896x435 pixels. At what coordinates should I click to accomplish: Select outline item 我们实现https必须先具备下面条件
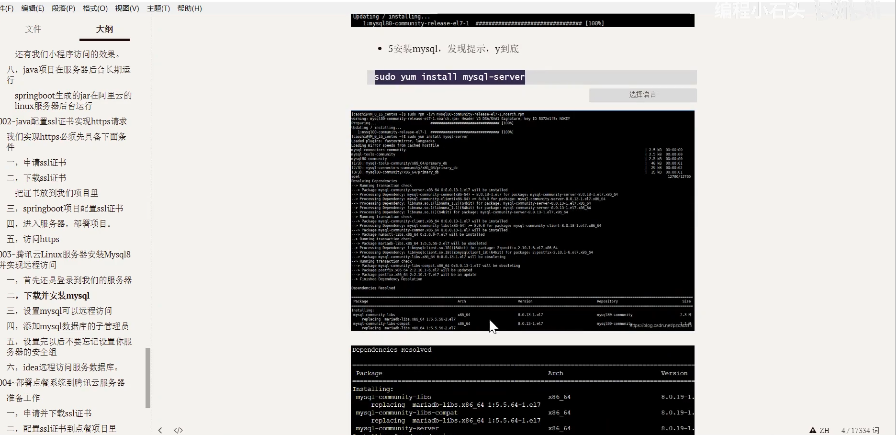[x=66, y=142]
